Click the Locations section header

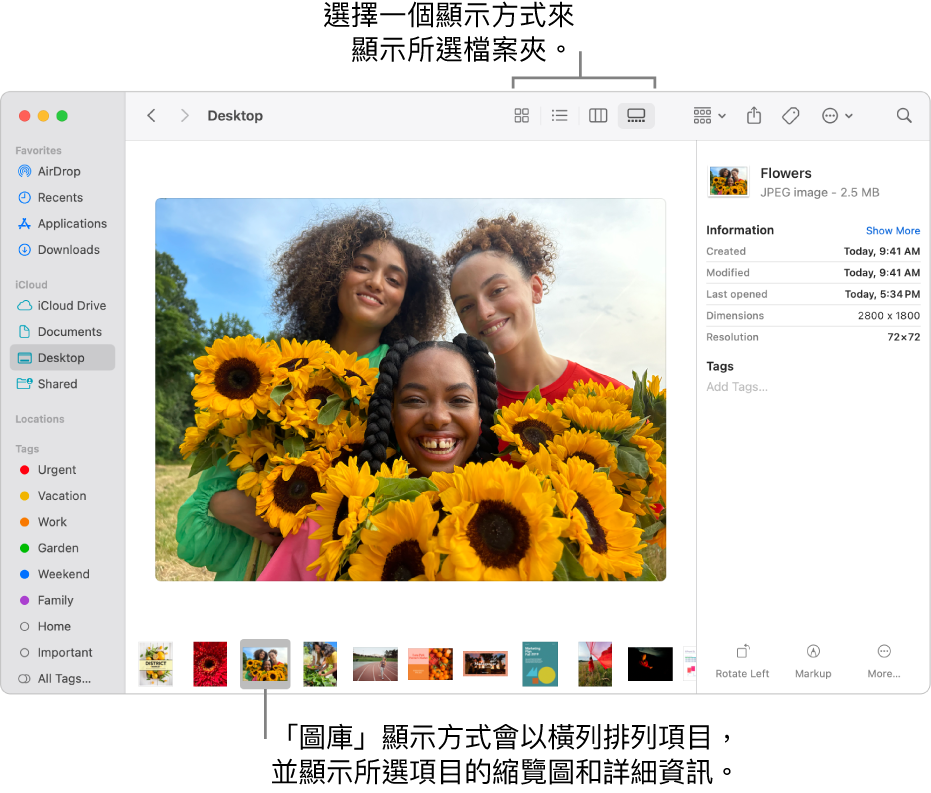pos(40,419)
